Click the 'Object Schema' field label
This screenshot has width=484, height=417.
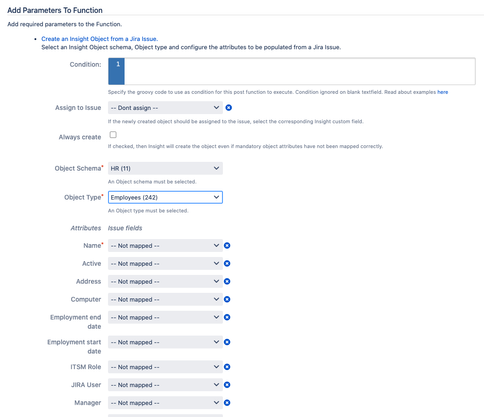click(x=79, y=168)
